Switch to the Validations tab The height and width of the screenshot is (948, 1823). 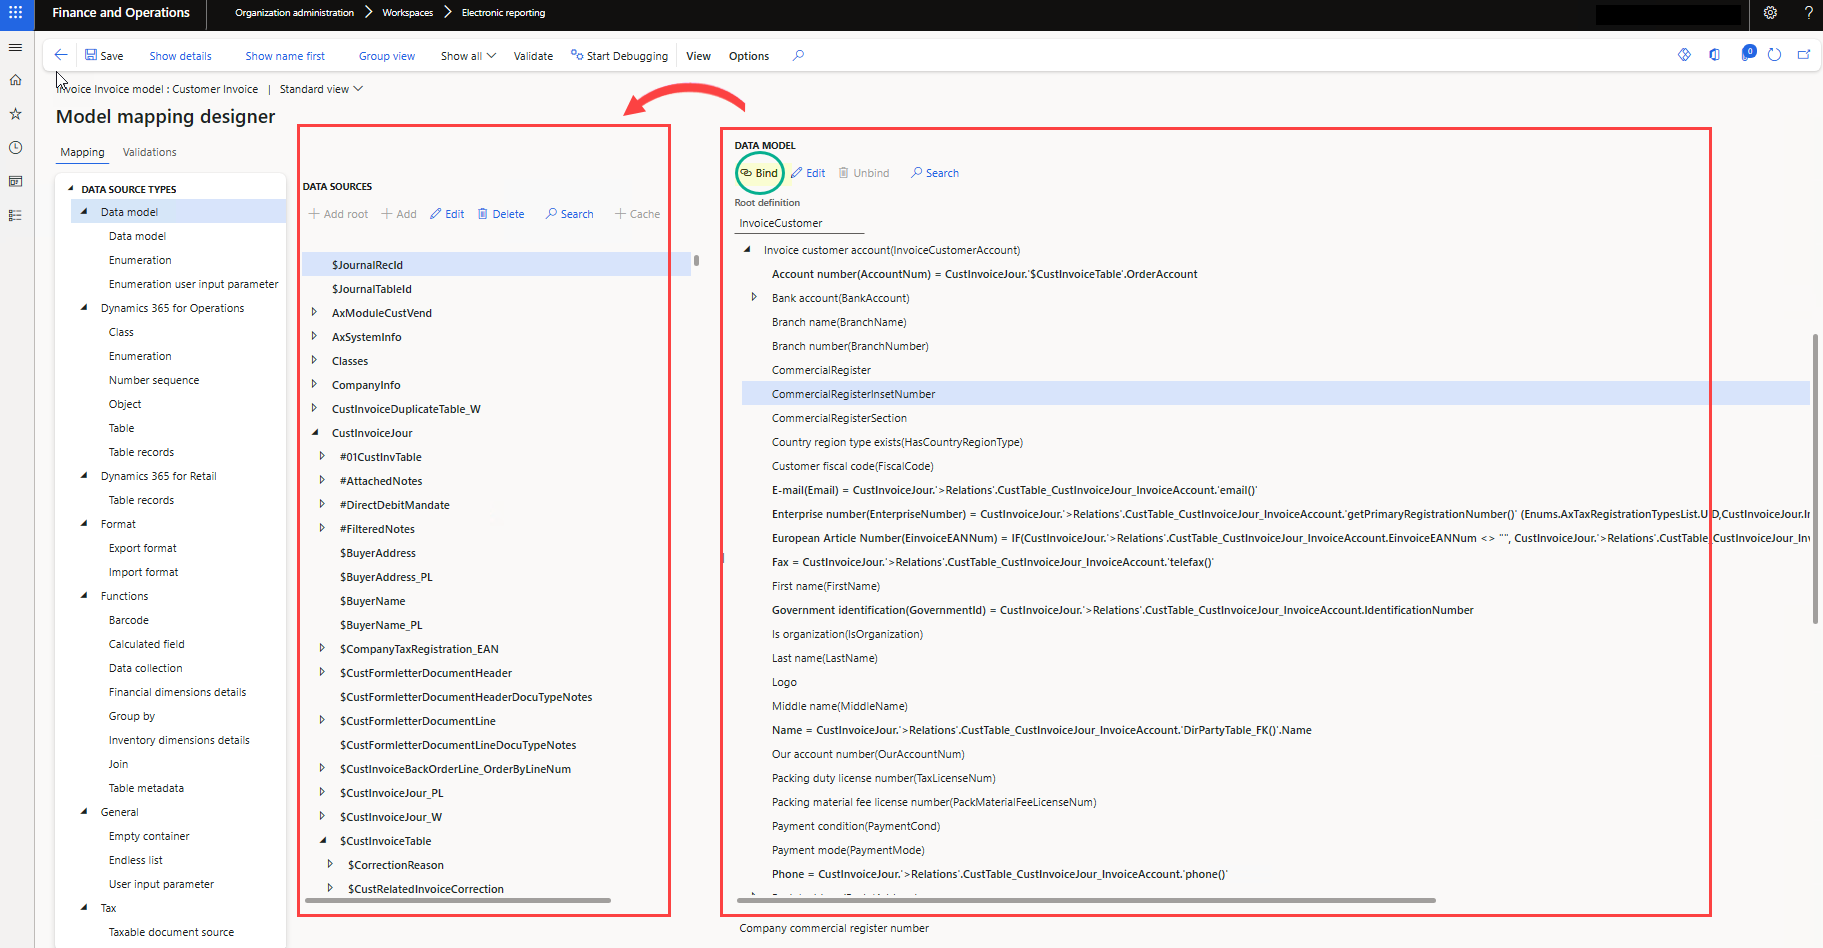149,152
